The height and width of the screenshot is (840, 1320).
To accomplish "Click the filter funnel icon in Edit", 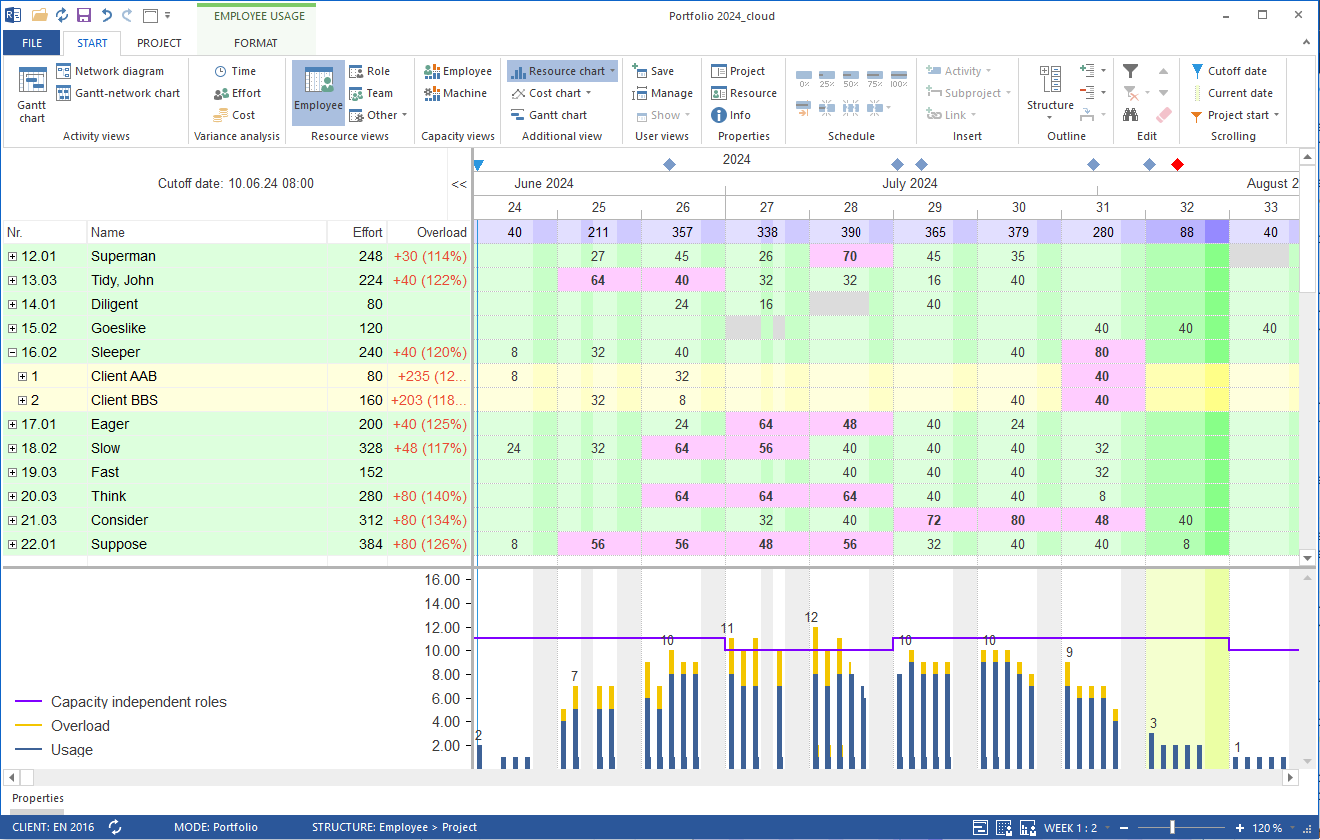I will click(x=1130, y=71).
